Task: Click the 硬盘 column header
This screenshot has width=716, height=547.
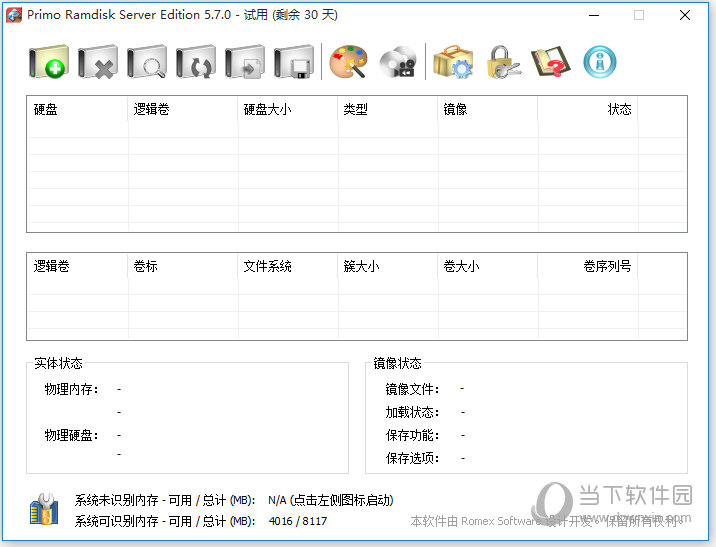Action: click(x=78, y=110)
